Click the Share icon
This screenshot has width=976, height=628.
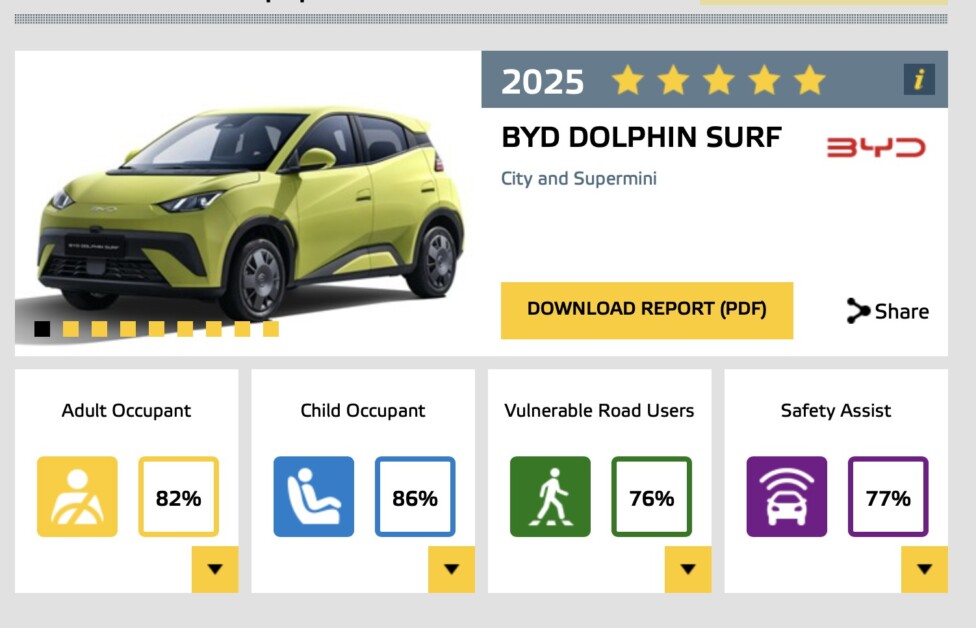(x=858, y=311)
